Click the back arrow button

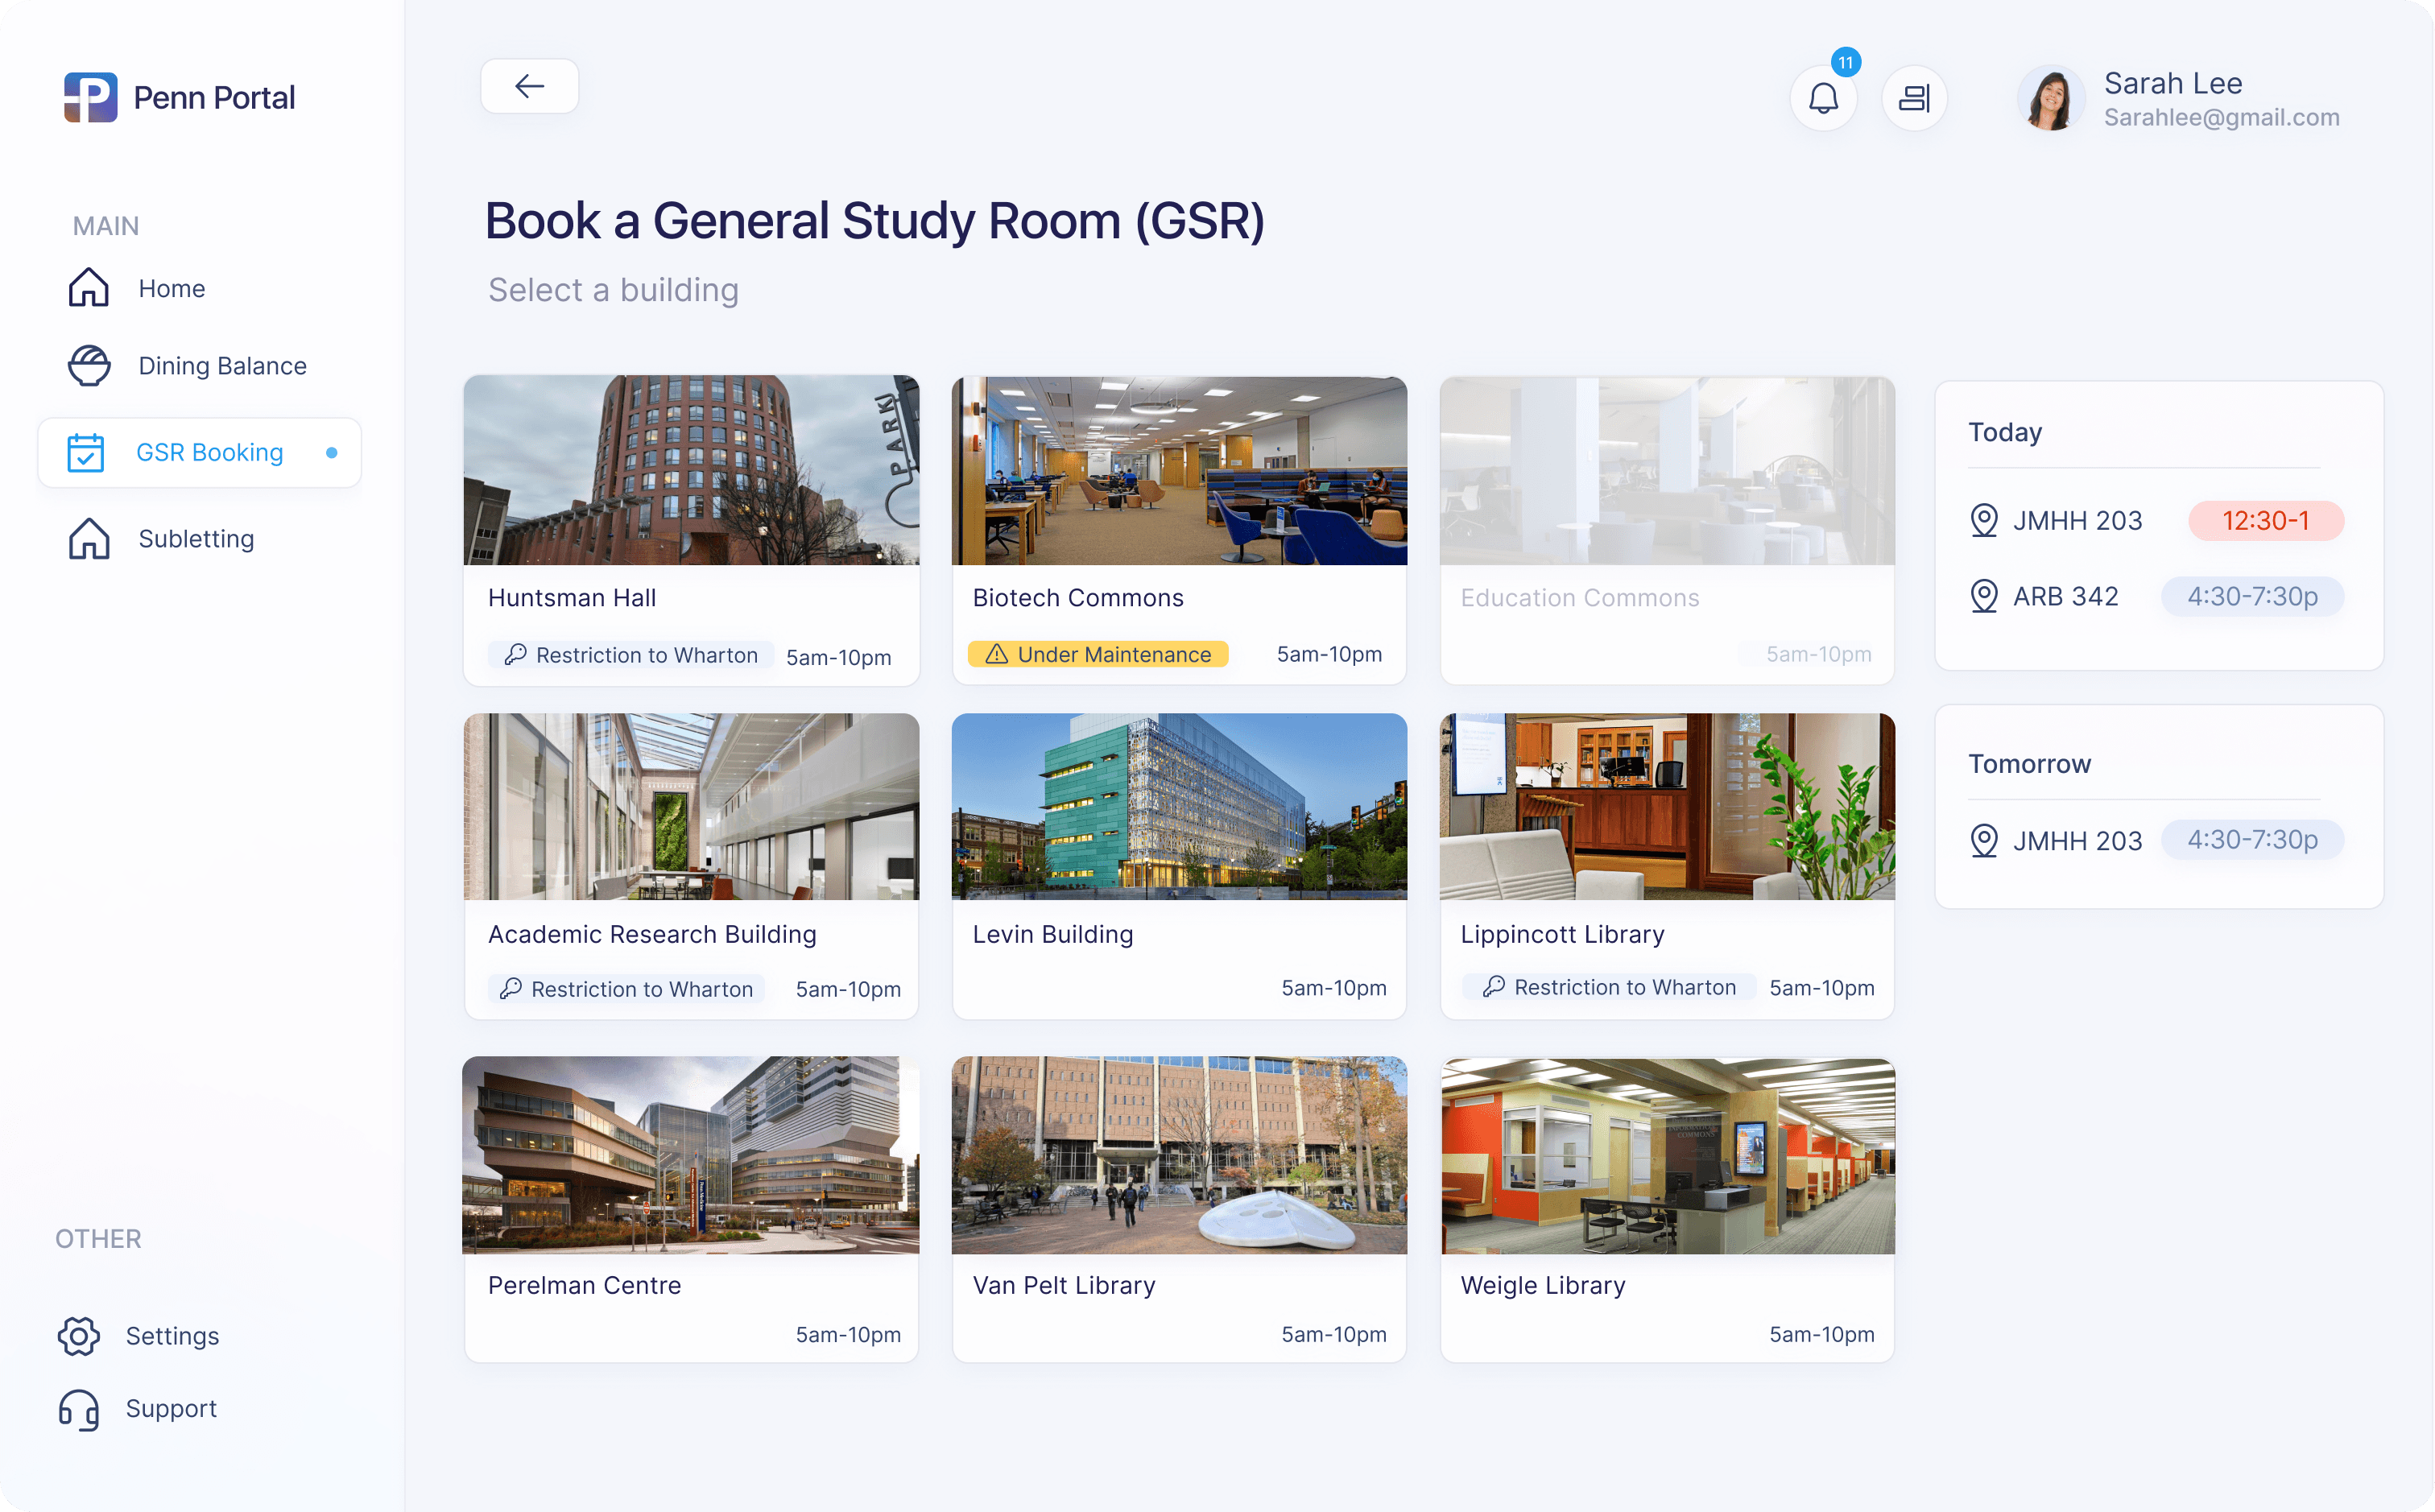[529, 86]
